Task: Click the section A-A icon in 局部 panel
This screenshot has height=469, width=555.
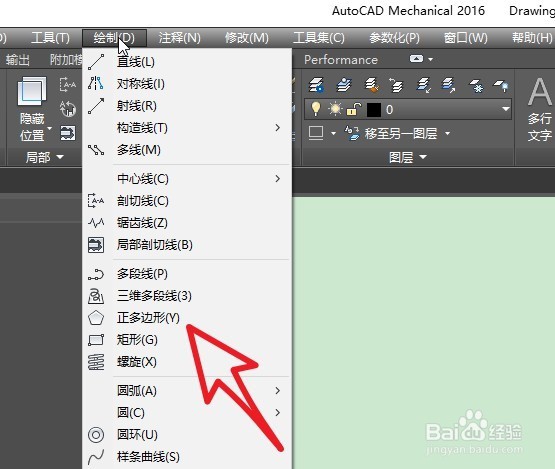Action: coord(68,85)
